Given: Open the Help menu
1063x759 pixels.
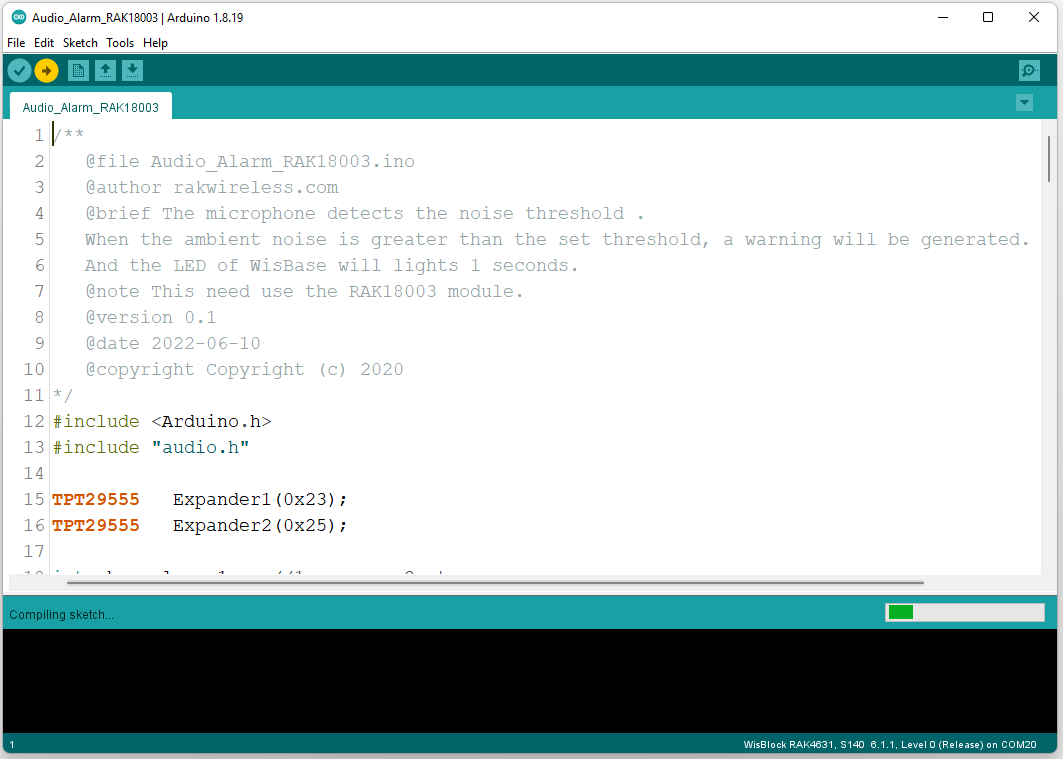Looking at the screenshot, I should 155,43.
